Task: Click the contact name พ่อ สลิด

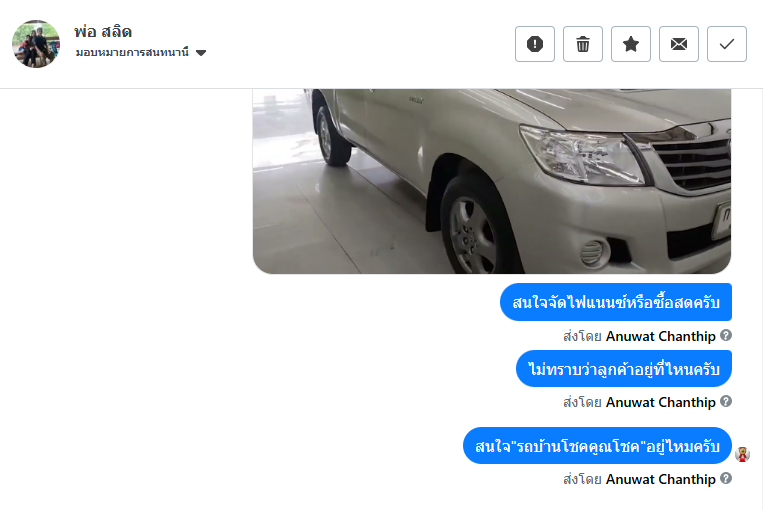Action: click(x=103, y=32)
